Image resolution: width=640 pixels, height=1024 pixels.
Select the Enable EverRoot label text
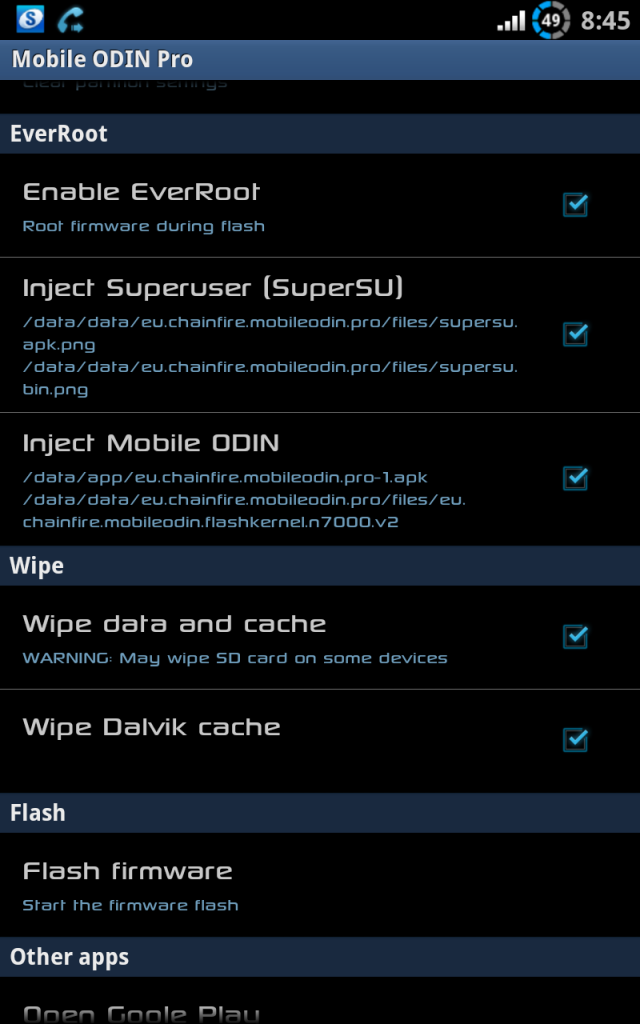click(x=141, y=192)
